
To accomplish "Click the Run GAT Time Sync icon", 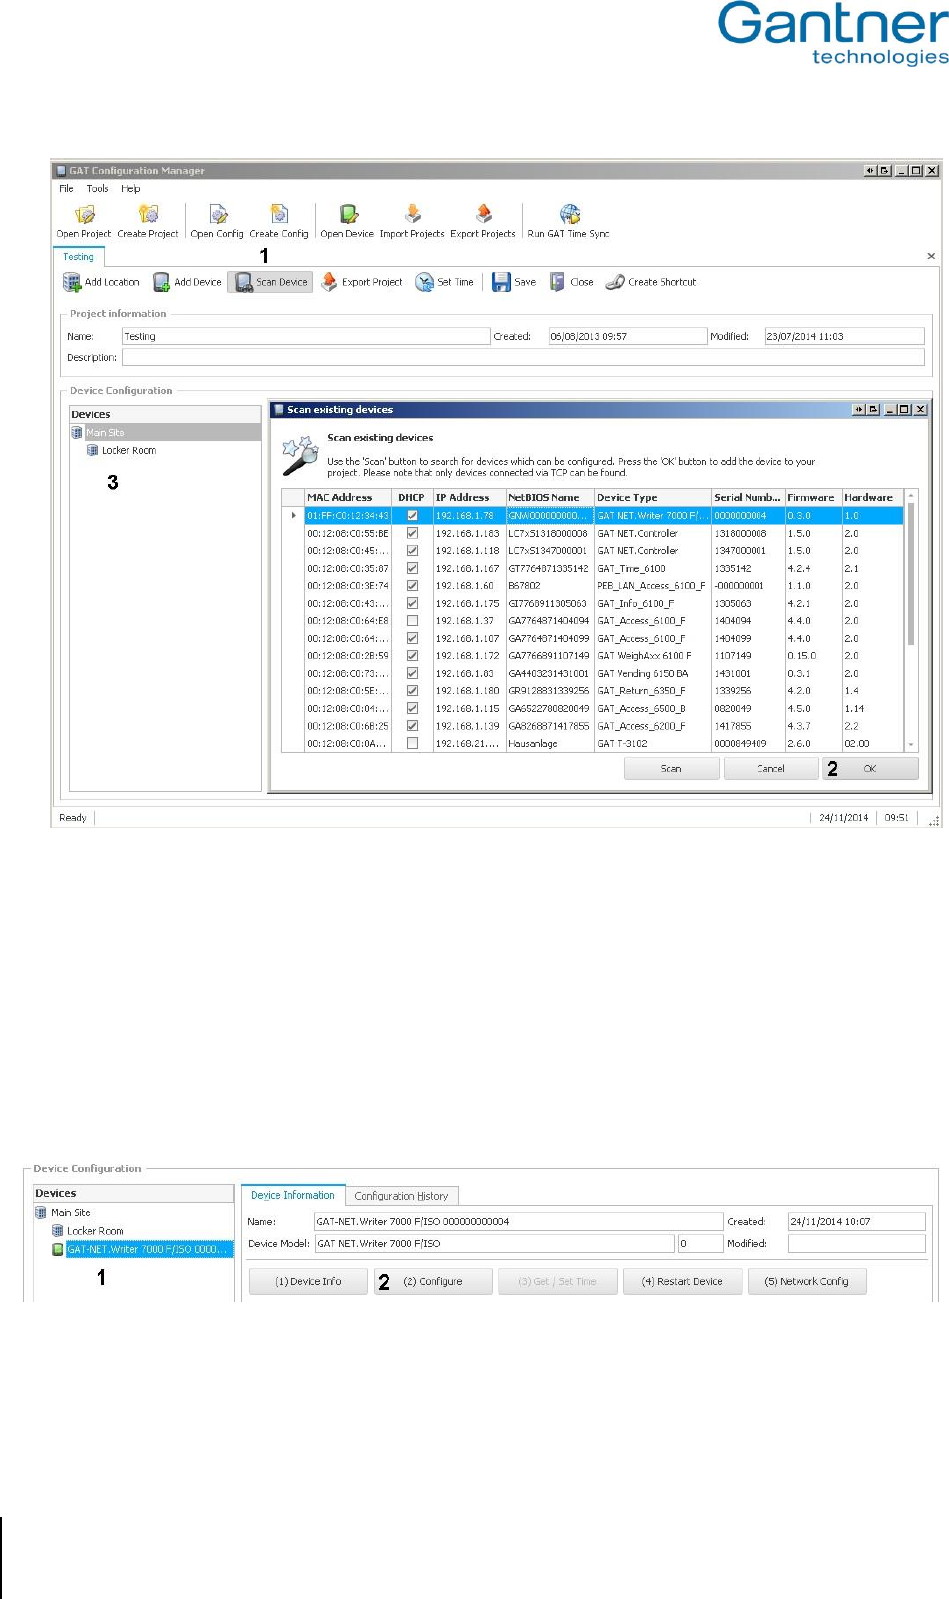I will (569, 214).
